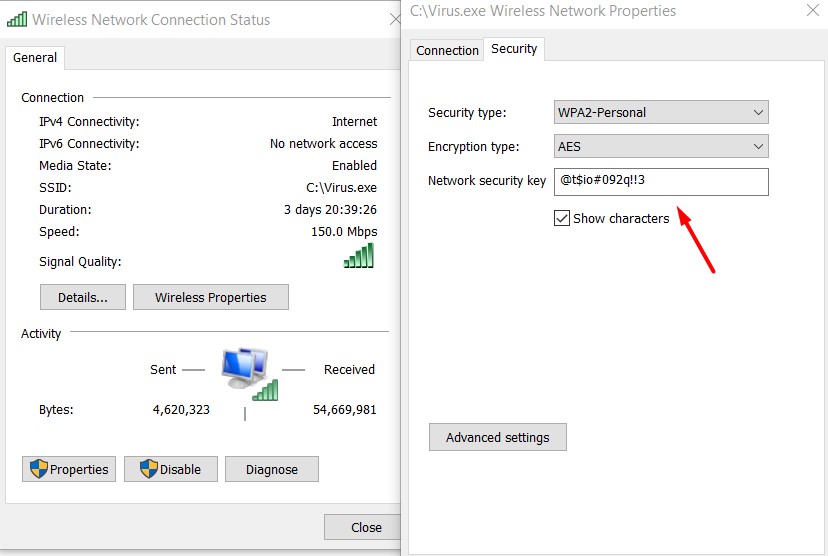Open the Details... button
828x556 pixels.
(x=83, y=297)
